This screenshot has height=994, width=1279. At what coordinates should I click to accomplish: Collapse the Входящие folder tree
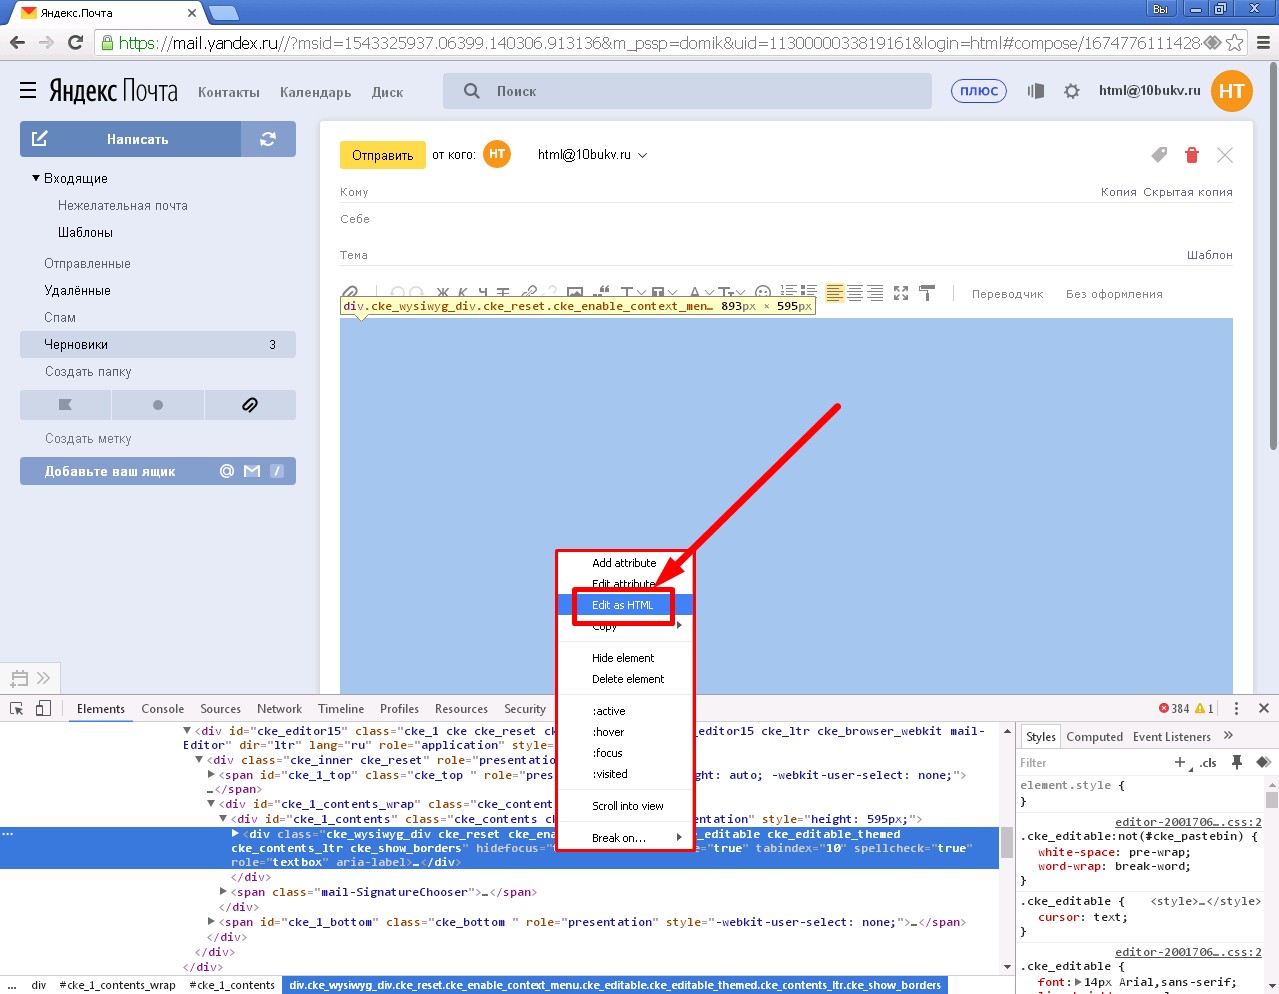[x=36, y=178]
